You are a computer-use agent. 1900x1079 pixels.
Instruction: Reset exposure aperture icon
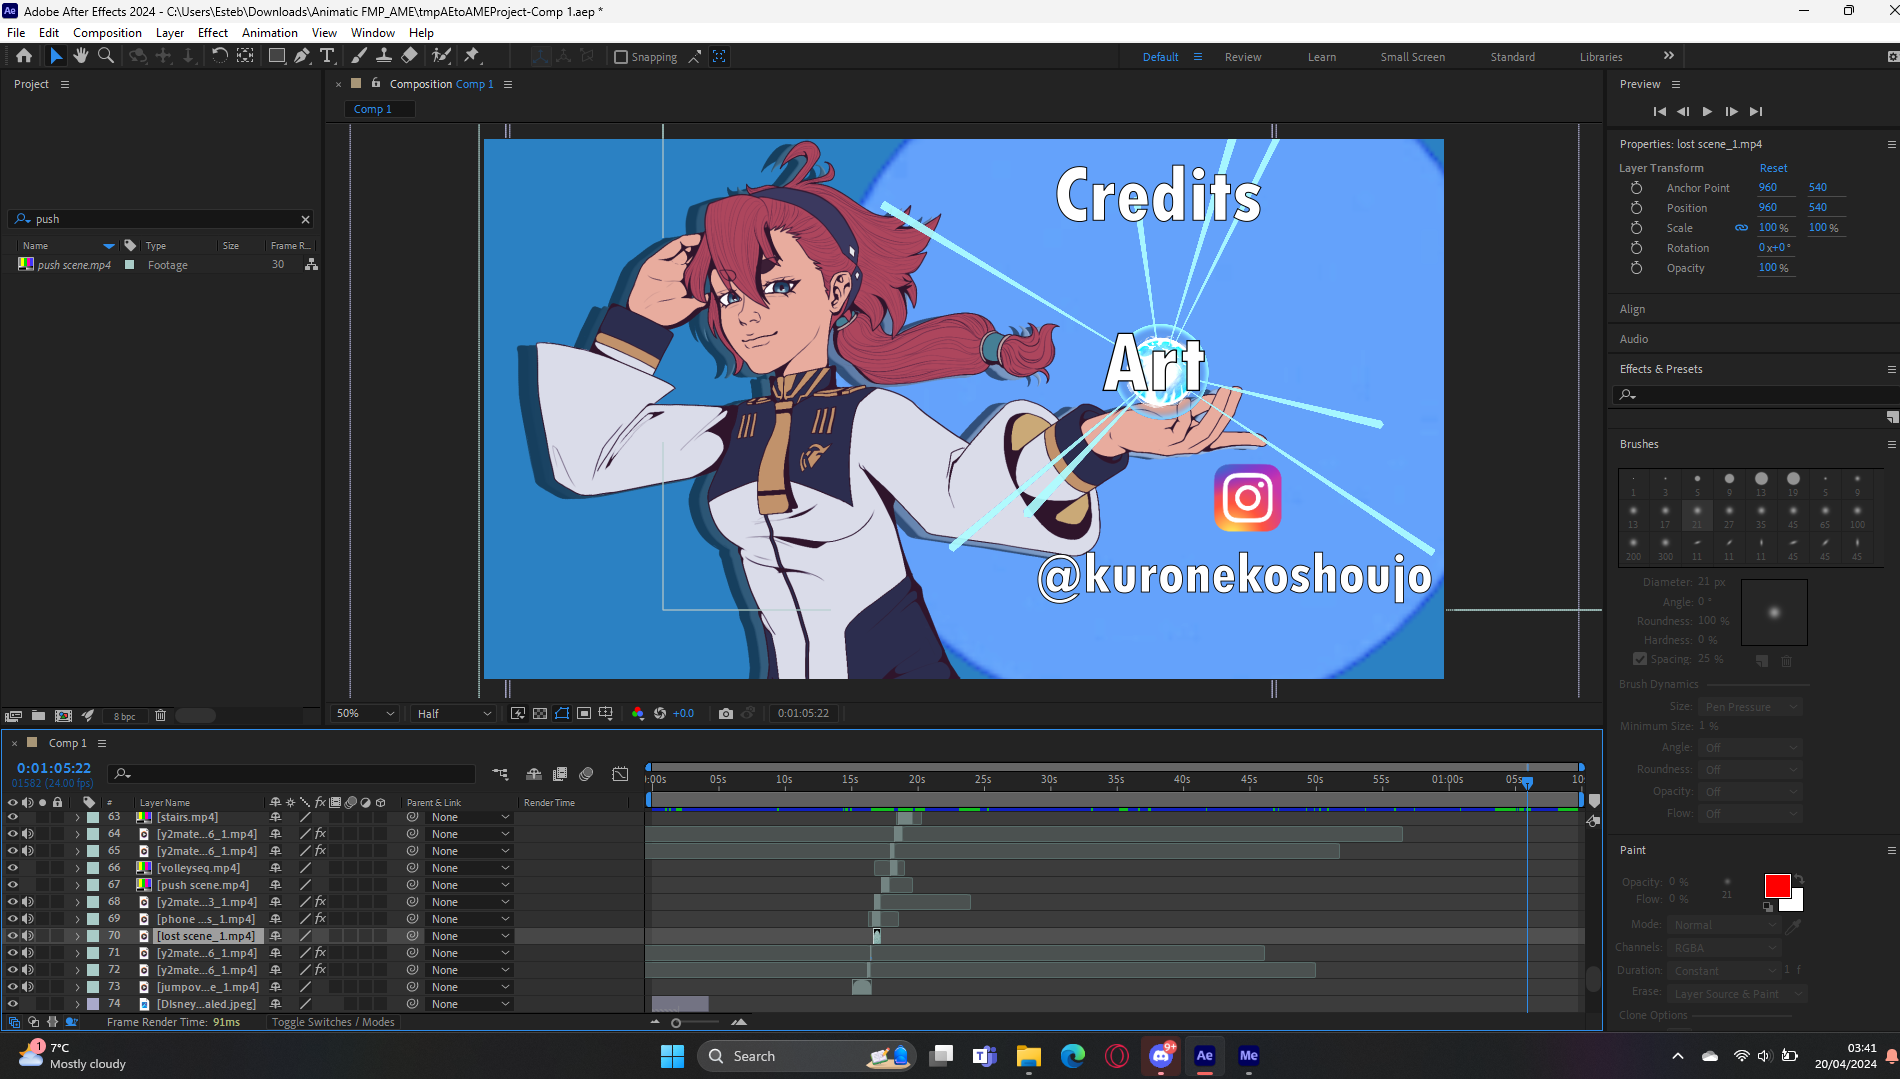coord(660,713)
